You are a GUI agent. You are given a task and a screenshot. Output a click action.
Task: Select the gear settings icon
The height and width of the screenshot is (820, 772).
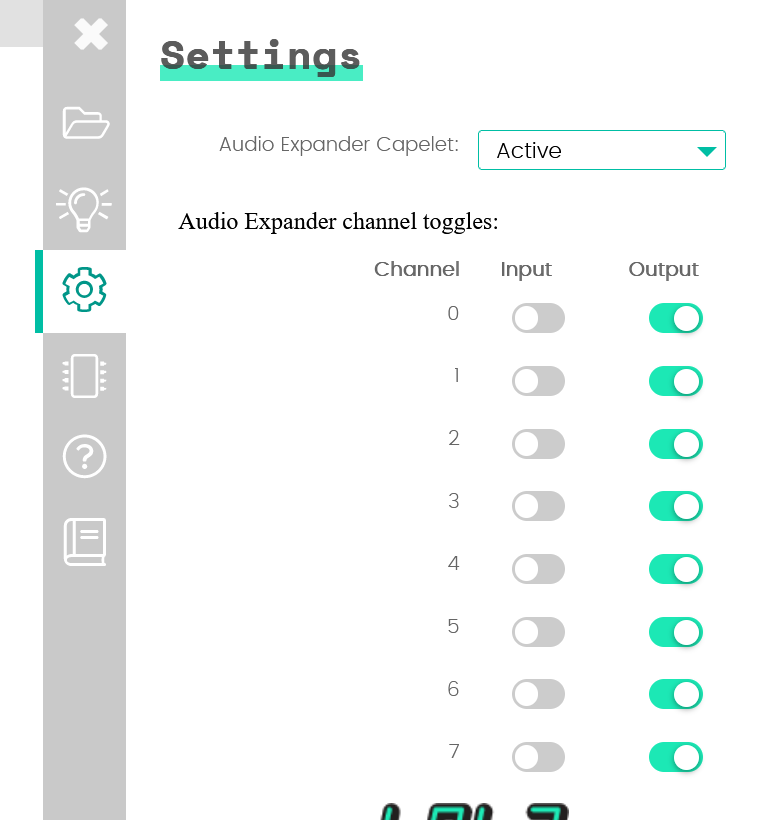[x=84, y=290]
